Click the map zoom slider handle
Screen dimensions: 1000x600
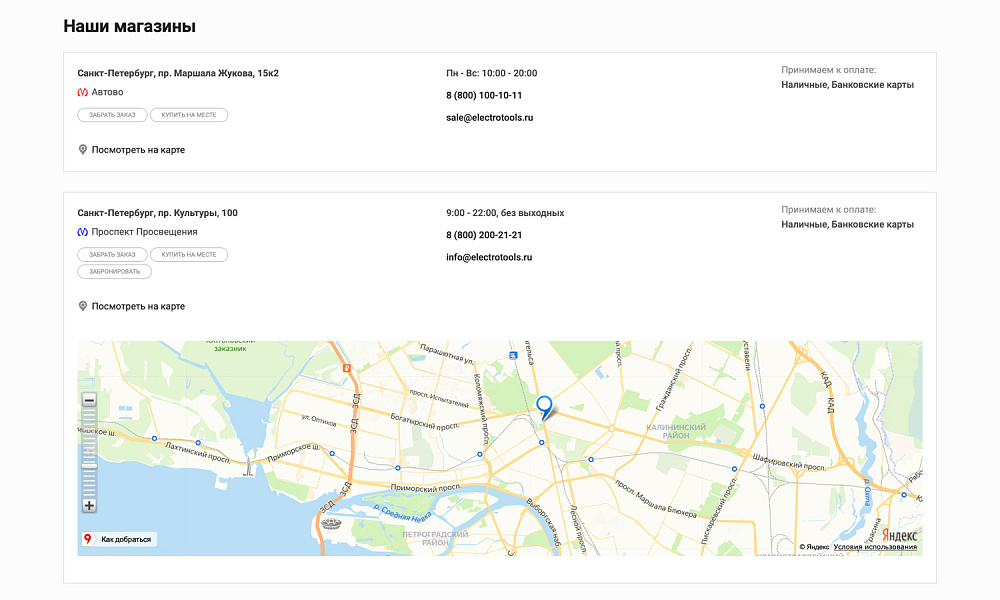[89, 465]
